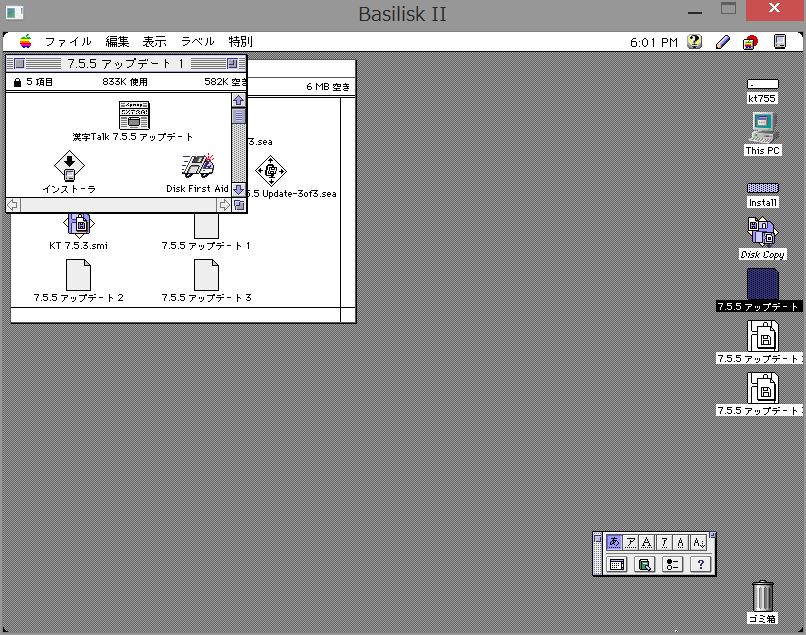The height and width of the screenshot is (635, 806).
Task: Click the zoom box of 7.5.5 アップデート 1 window
Action: point(232,63)
